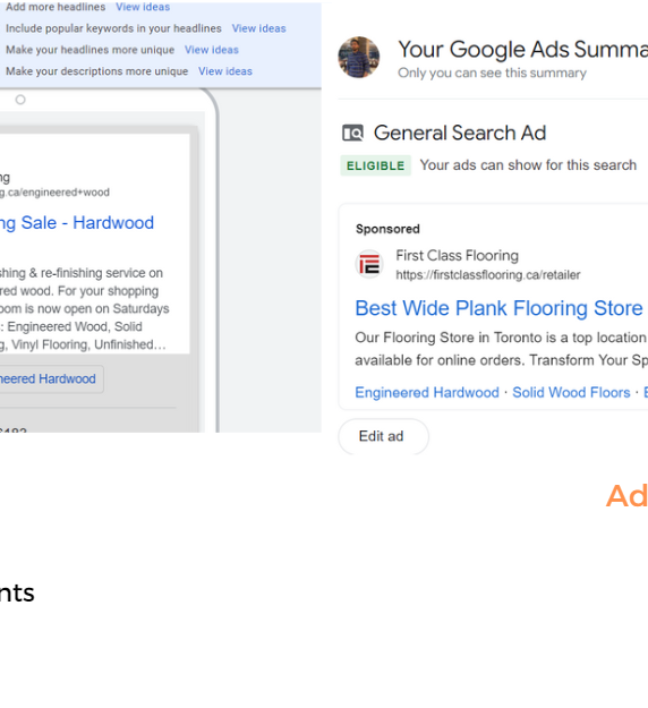Screen dimensions: 648x708
Task: Click the firstclassflooring.ca/retailer URL
Action: 488,275
